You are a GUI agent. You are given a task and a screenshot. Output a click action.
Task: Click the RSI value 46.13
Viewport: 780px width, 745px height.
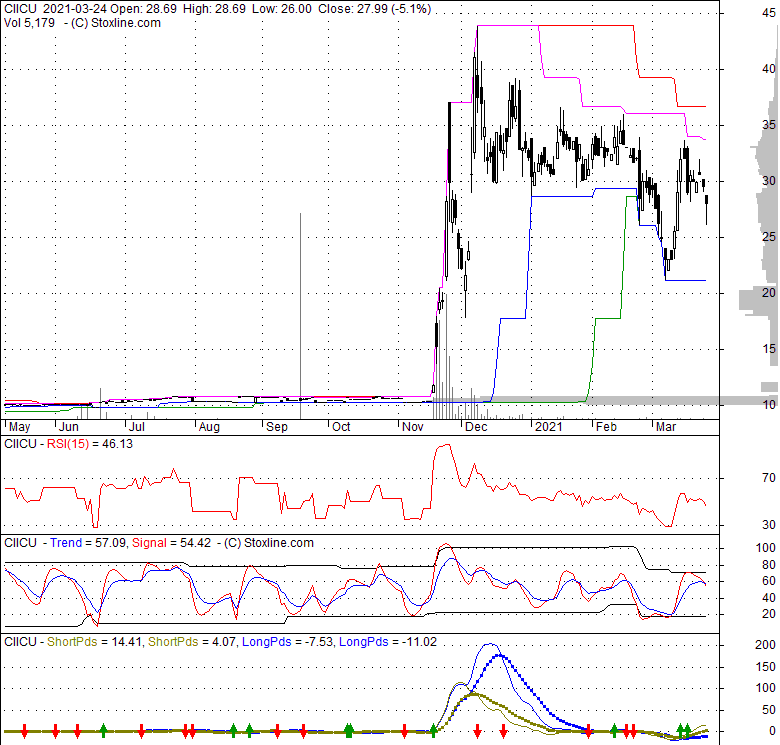(x=117, y=444)
